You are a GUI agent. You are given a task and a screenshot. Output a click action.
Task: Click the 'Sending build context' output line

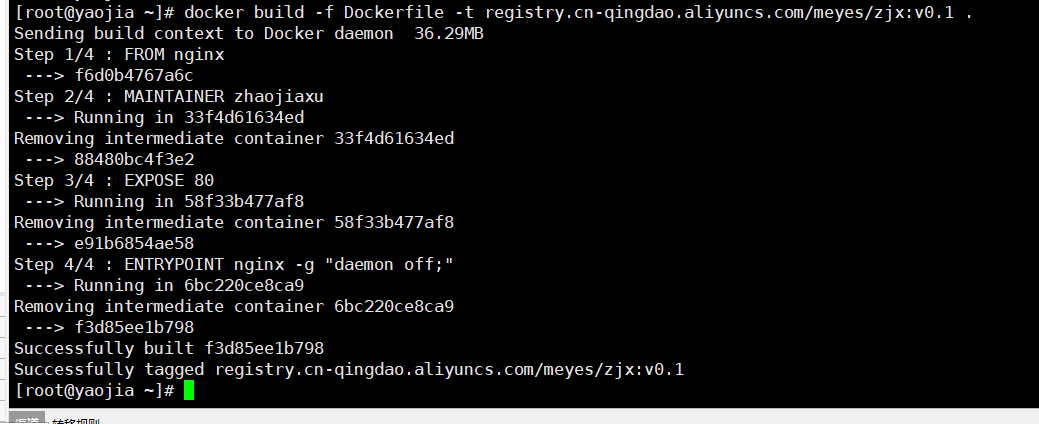click(x=248, y=33)
